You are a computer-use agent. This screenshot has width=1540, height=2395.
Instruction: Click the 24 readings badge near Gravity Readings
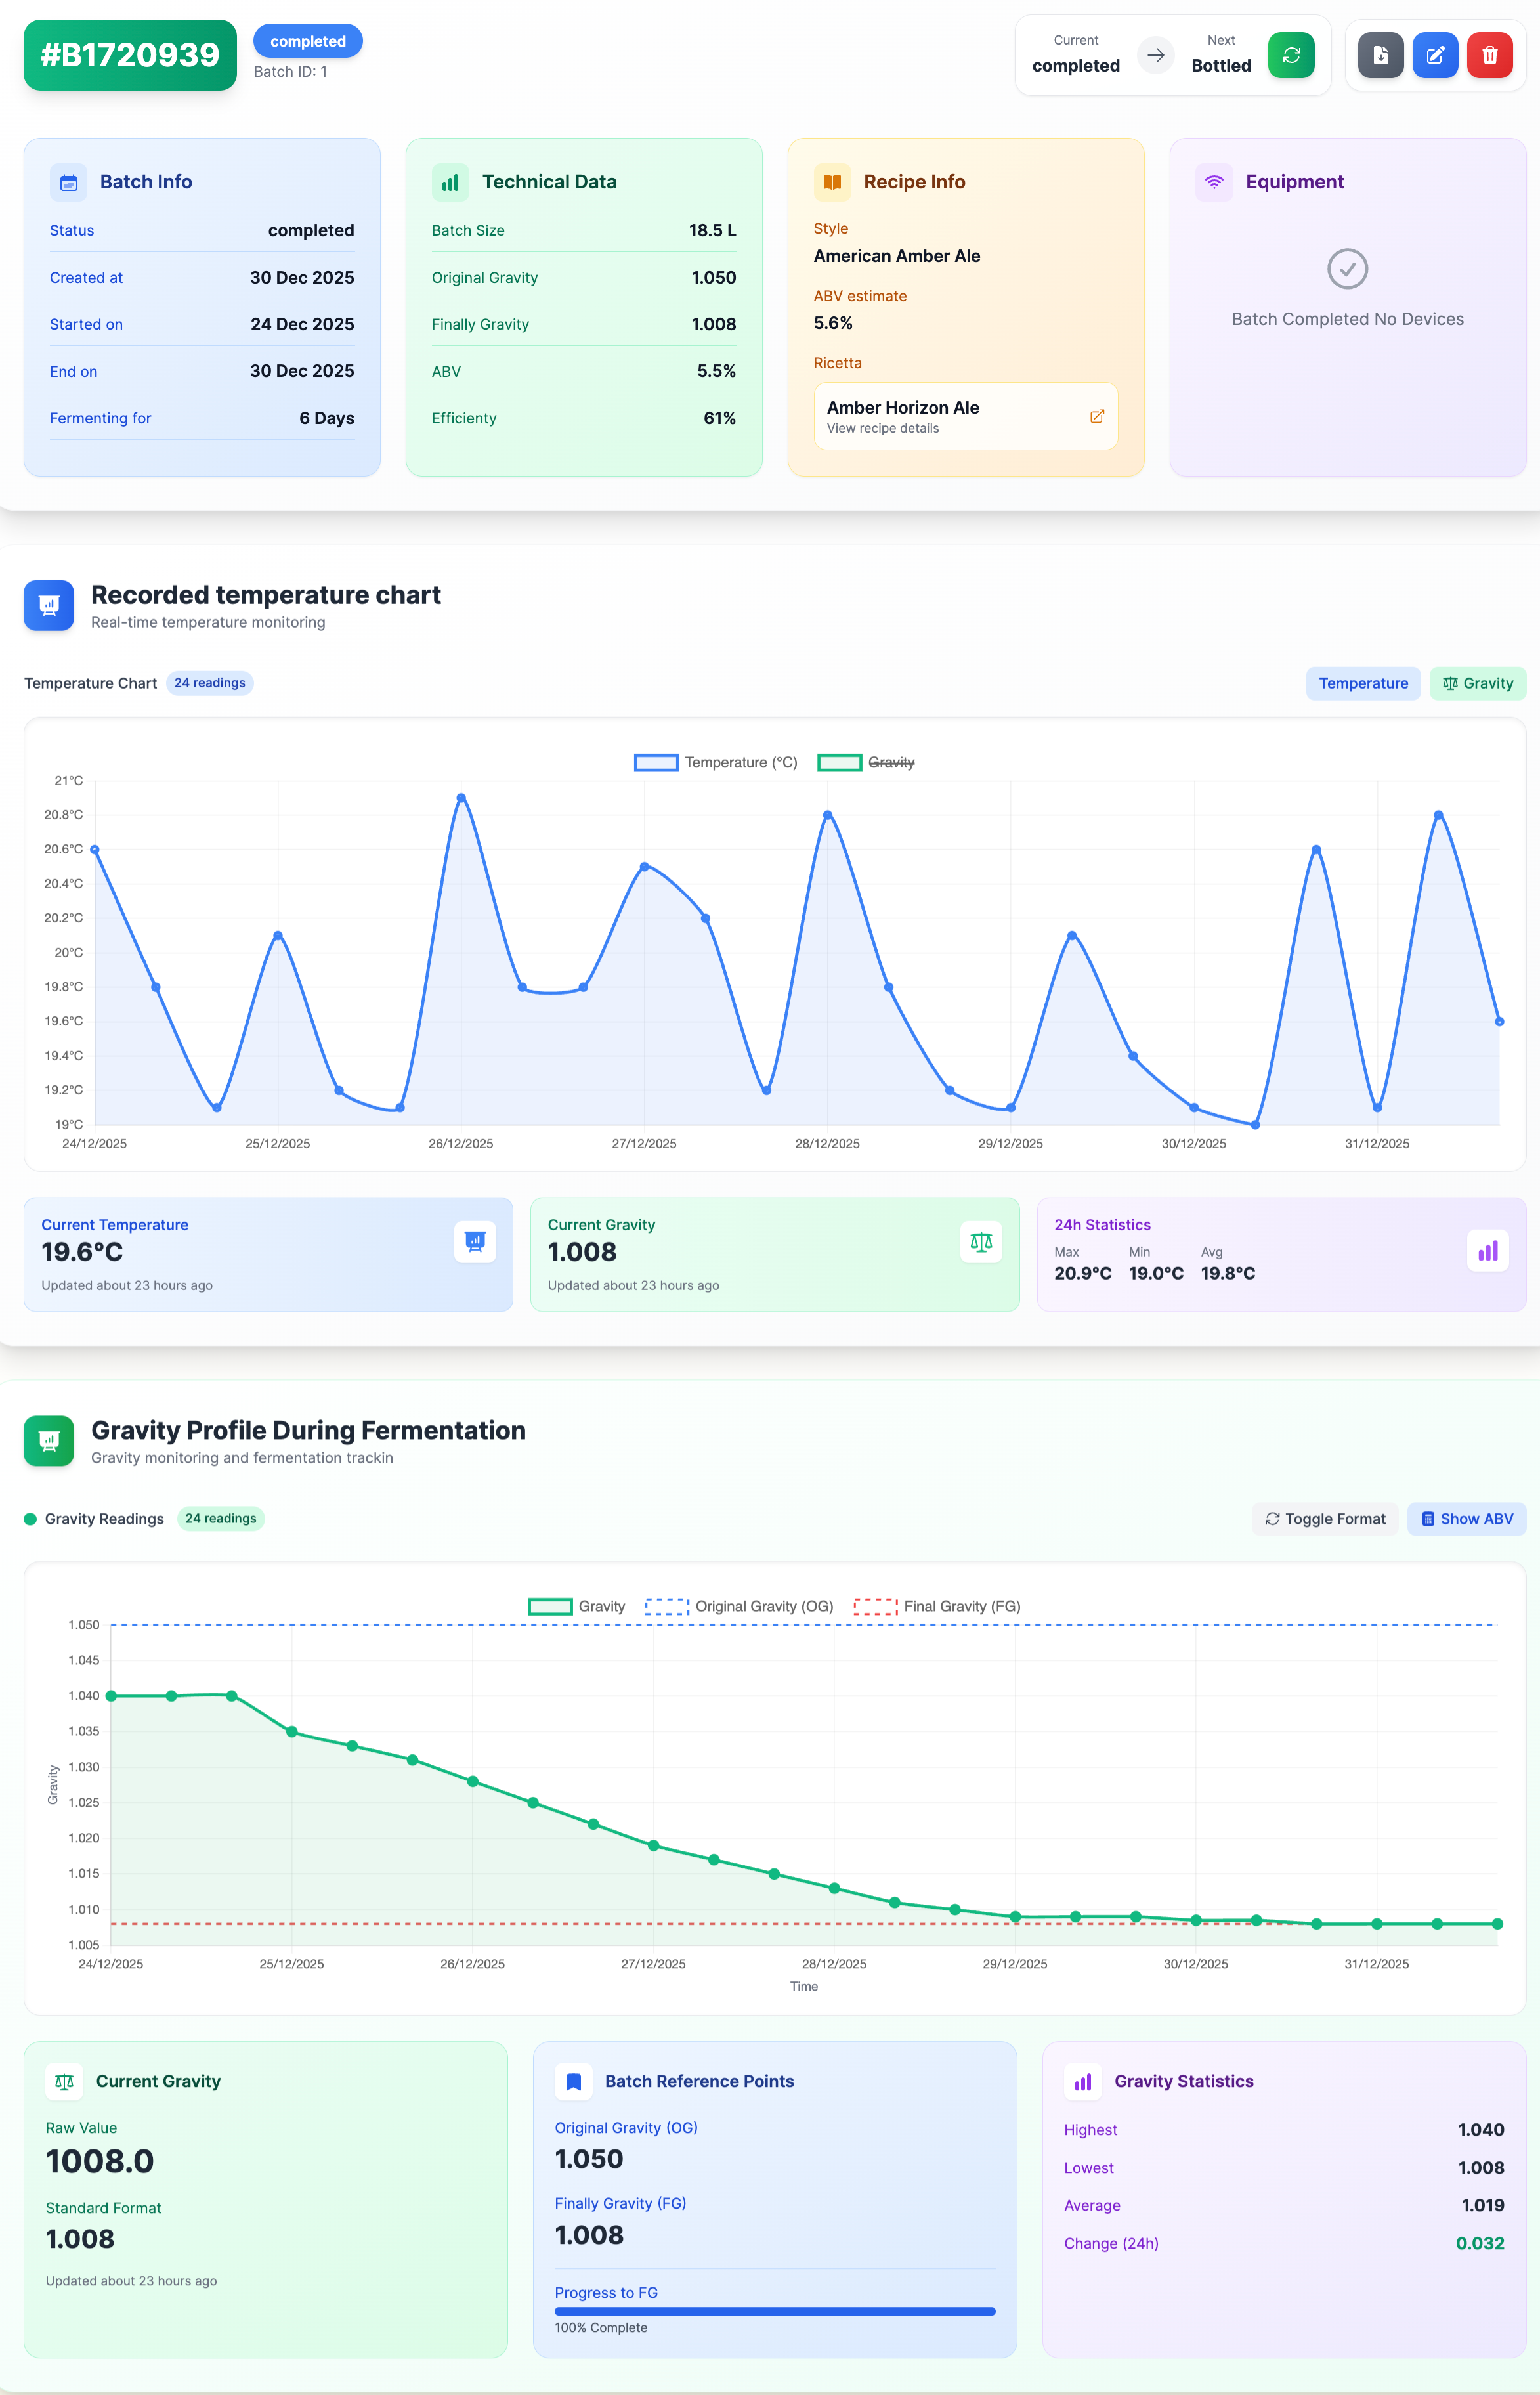click(220, 1518)
